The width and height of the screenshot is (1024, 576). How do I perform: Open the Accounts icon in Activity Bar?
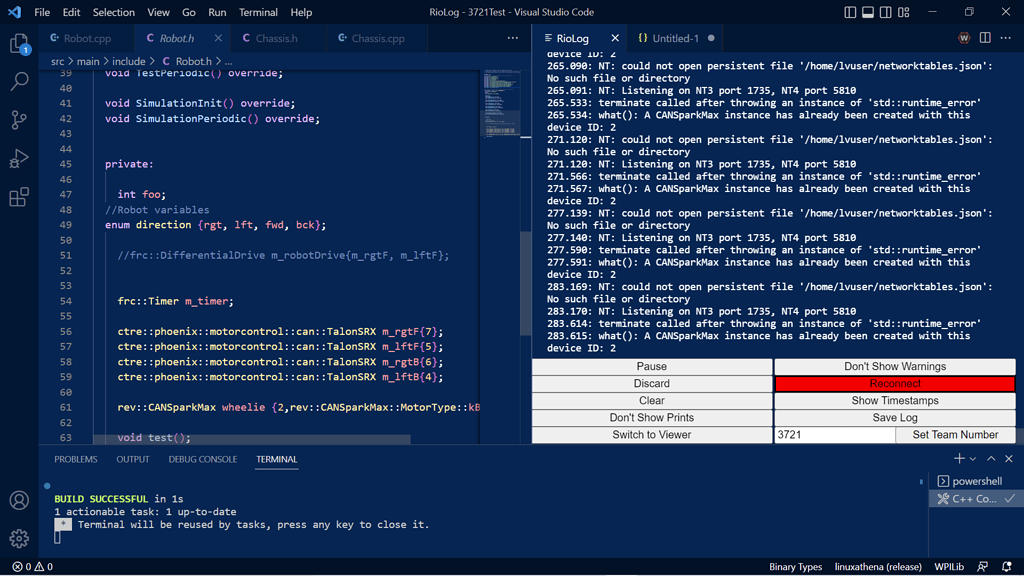pyautogui.click(x=19, y=501)
